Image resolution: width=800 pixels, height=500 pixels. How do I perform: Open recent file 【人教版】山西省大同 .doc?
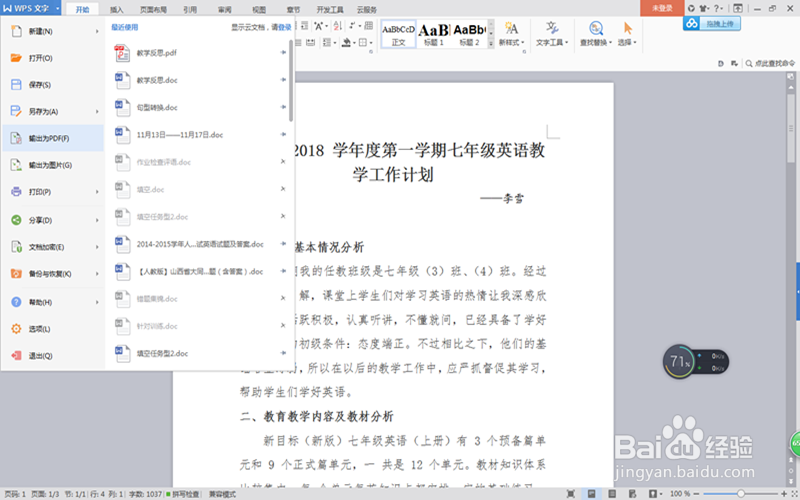point(199,271)
